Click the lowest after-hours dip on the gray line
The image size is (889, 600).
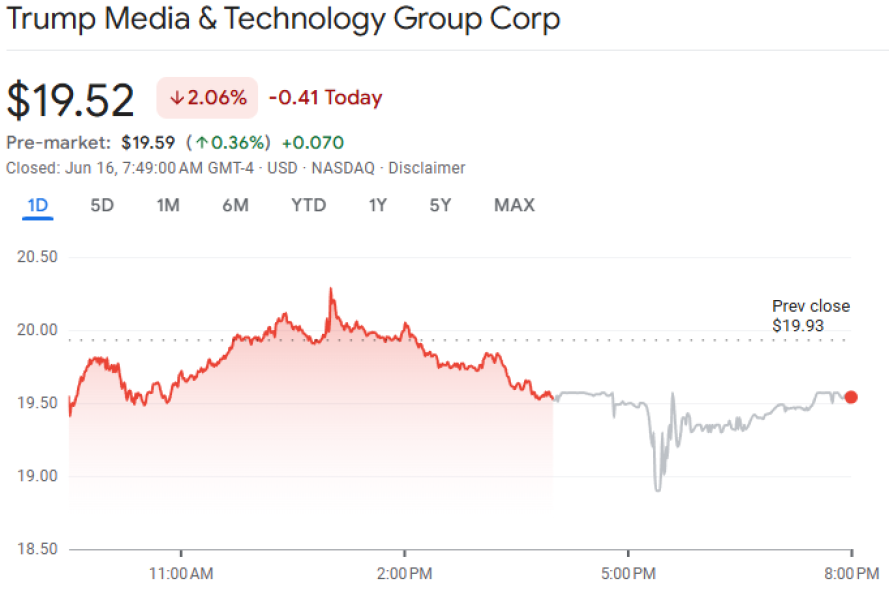(x=657, y=489)
